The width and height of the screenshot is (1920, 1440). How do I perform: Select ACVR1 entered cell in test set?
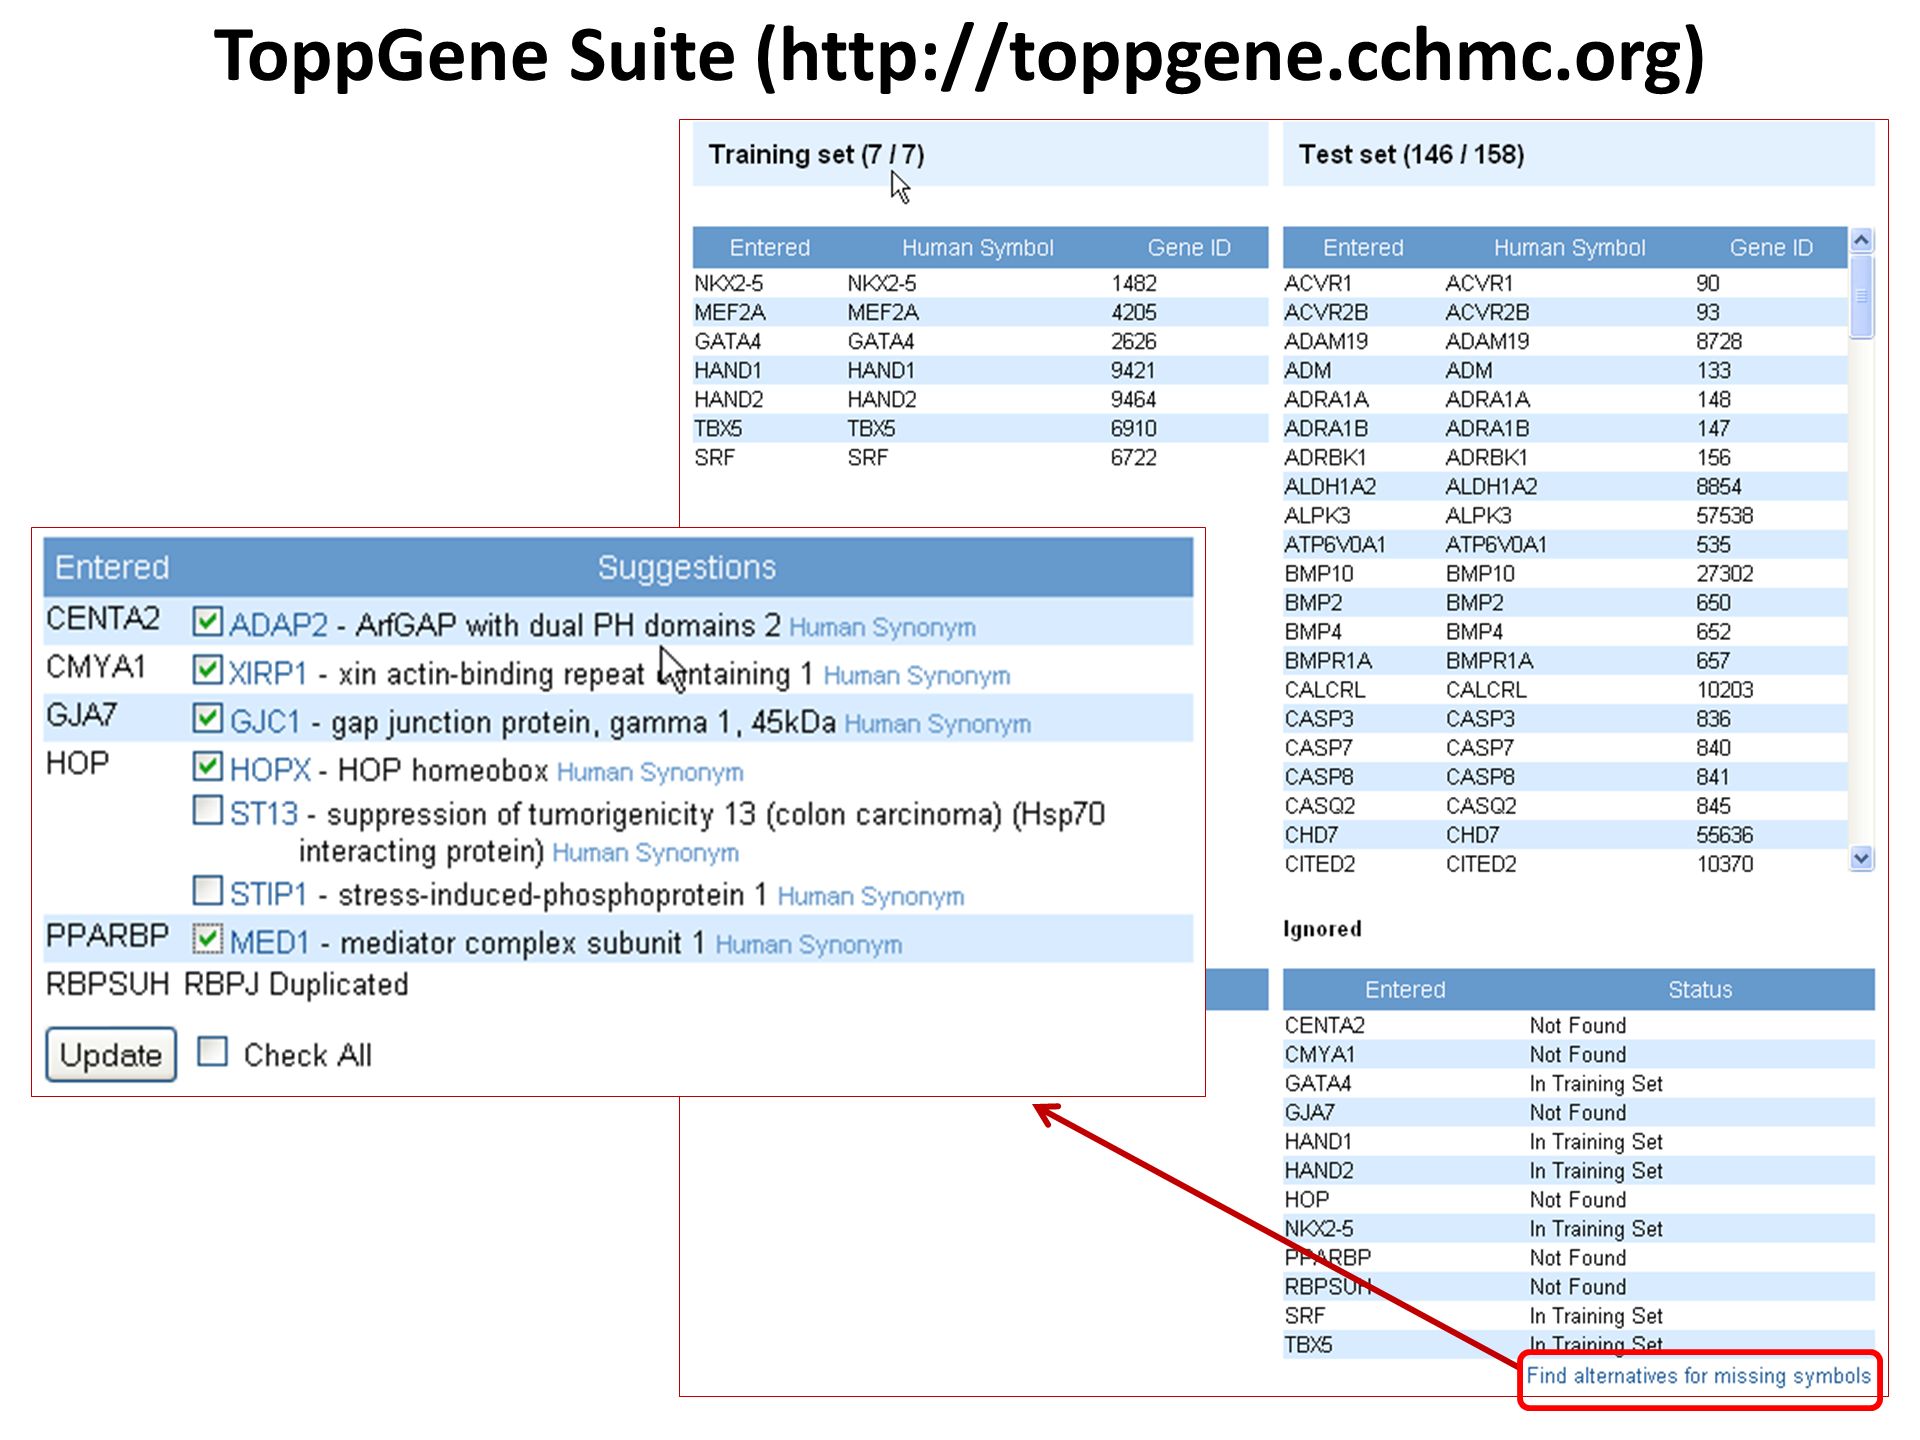(1318, 283)
